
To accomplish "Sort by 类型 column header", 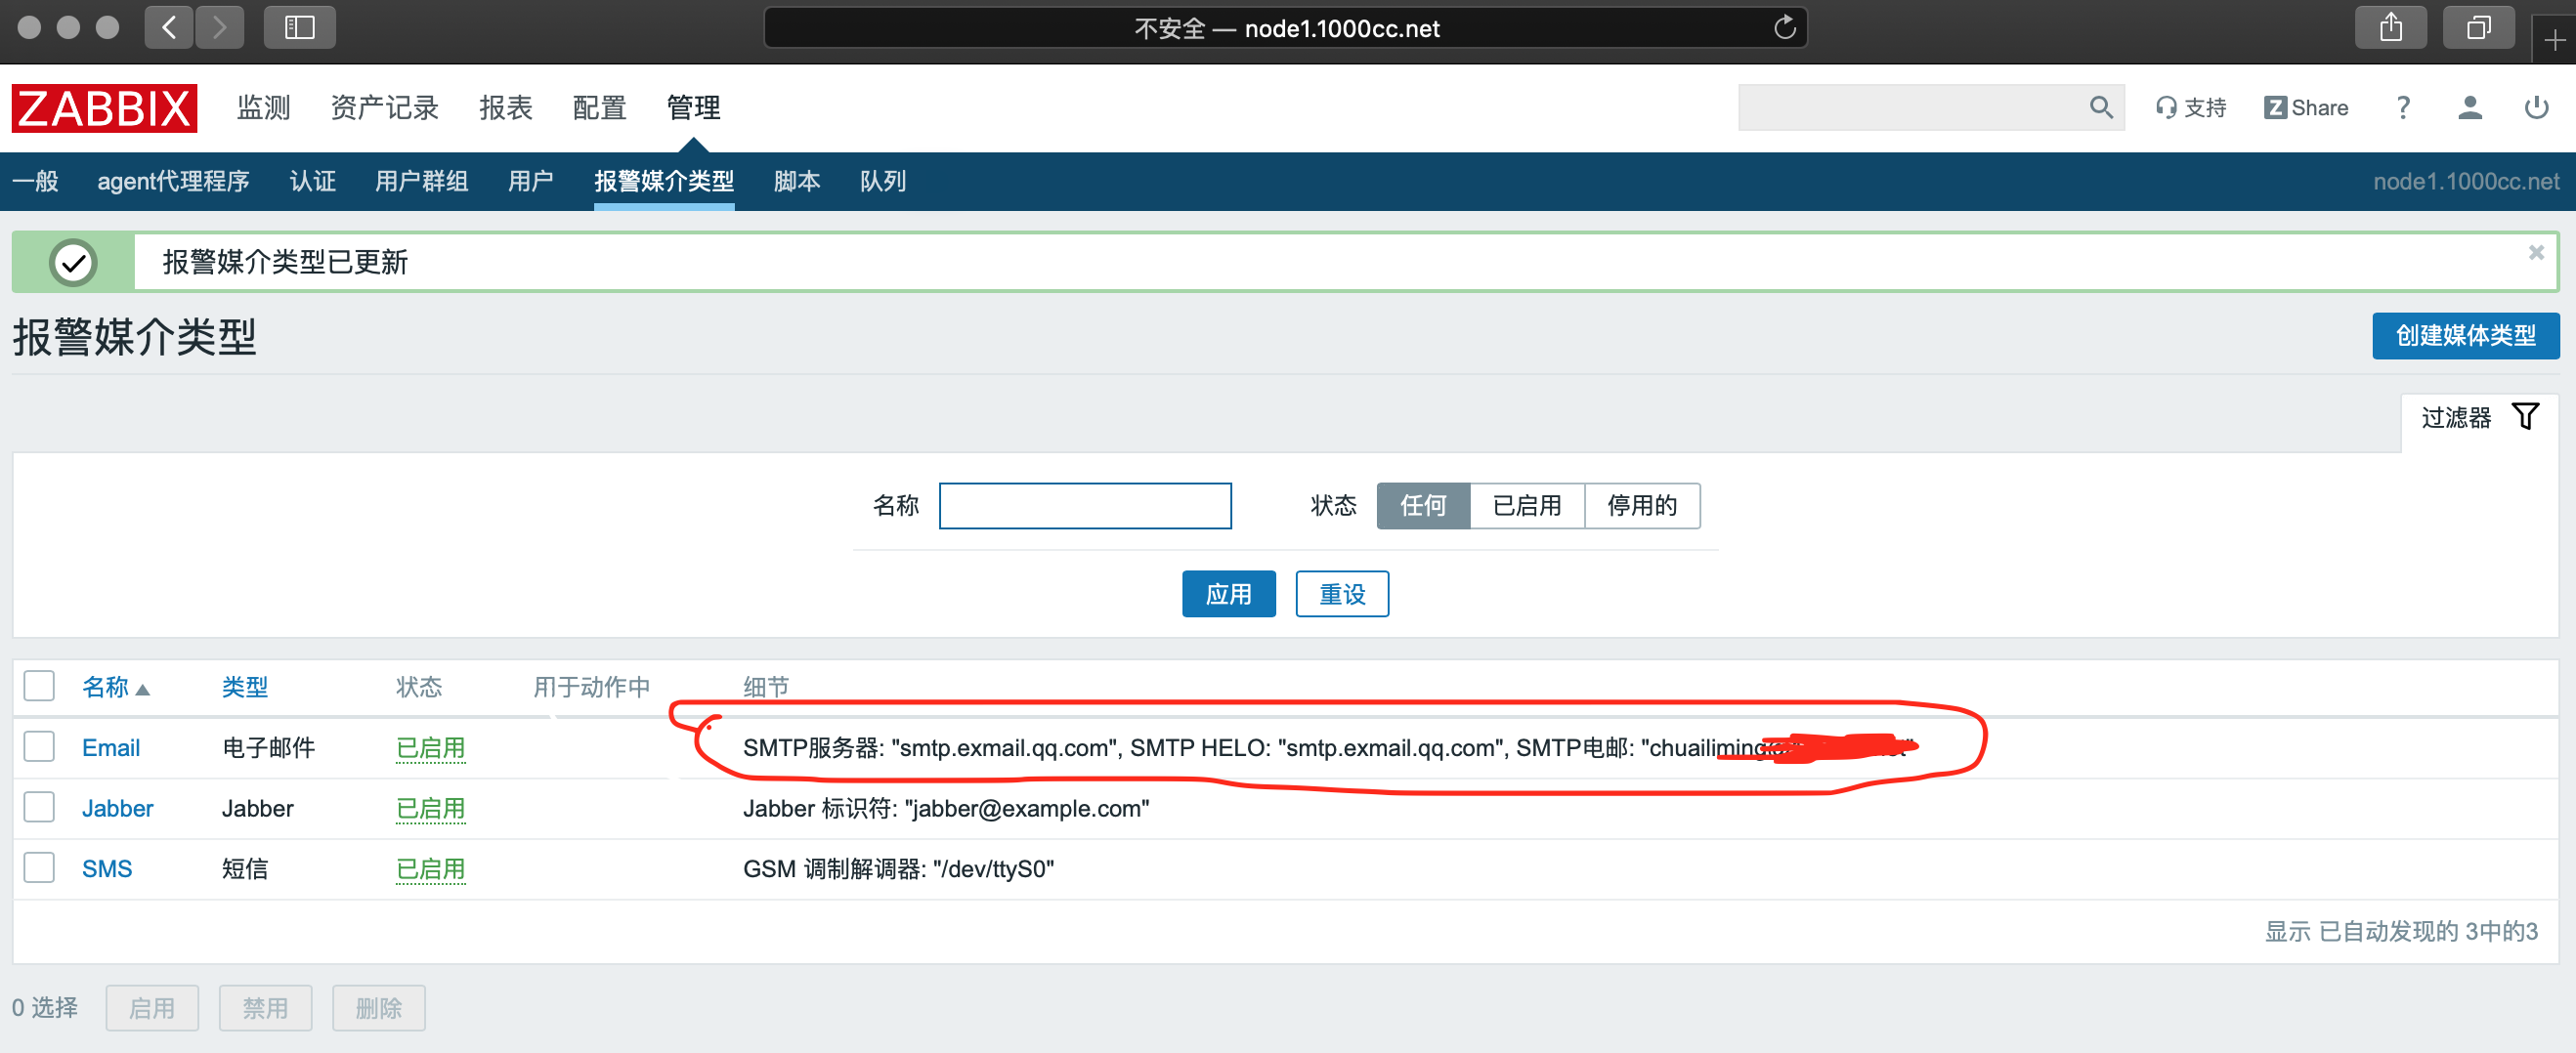I will click(x=244, y=687).
